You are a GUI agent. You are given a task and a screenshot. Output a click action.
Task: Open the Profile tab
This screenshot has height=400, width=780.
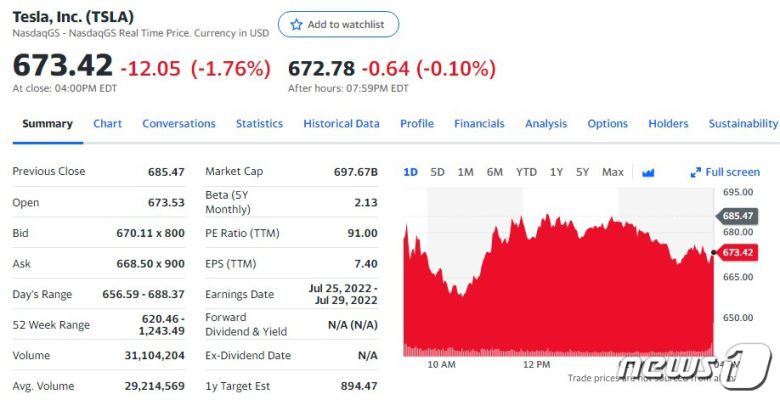tap(417, 124)
